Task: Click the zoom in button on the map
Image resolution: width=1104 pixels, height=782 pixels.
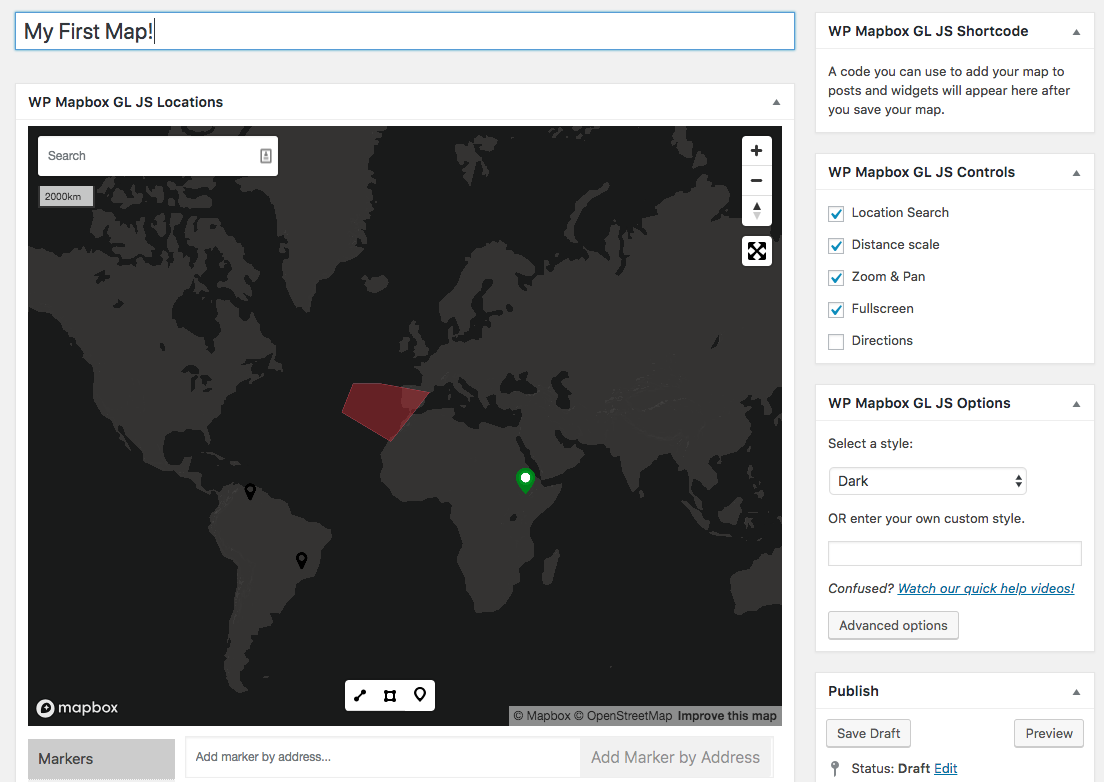Action: coord(757,150)
